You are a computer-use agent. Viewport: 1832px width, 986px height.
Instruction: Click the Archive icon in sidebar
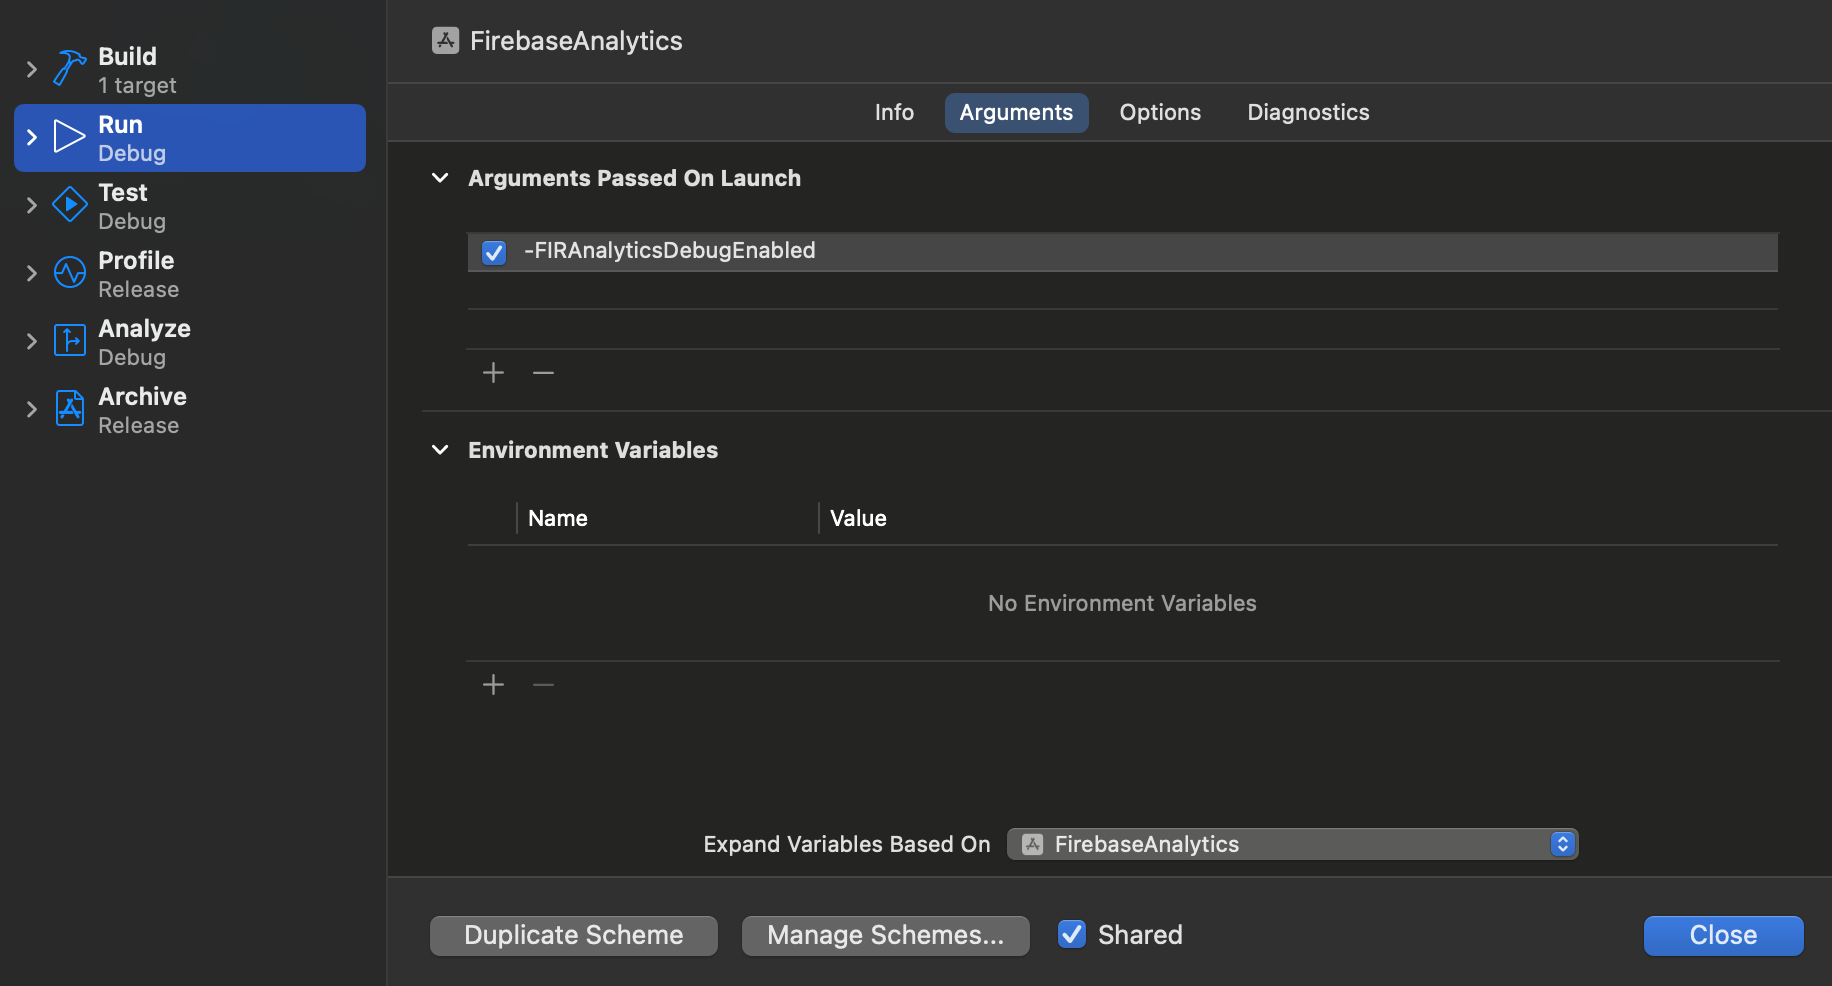pyautogui.click(x=67, y=408)
